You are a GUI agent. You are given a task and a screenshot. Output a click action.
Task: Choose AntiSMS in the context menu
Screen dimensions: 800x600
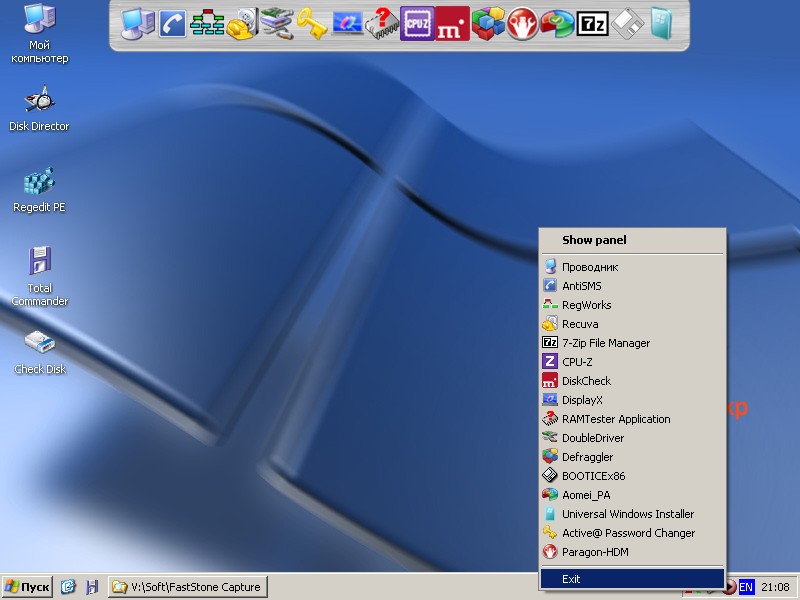[632, 286]
